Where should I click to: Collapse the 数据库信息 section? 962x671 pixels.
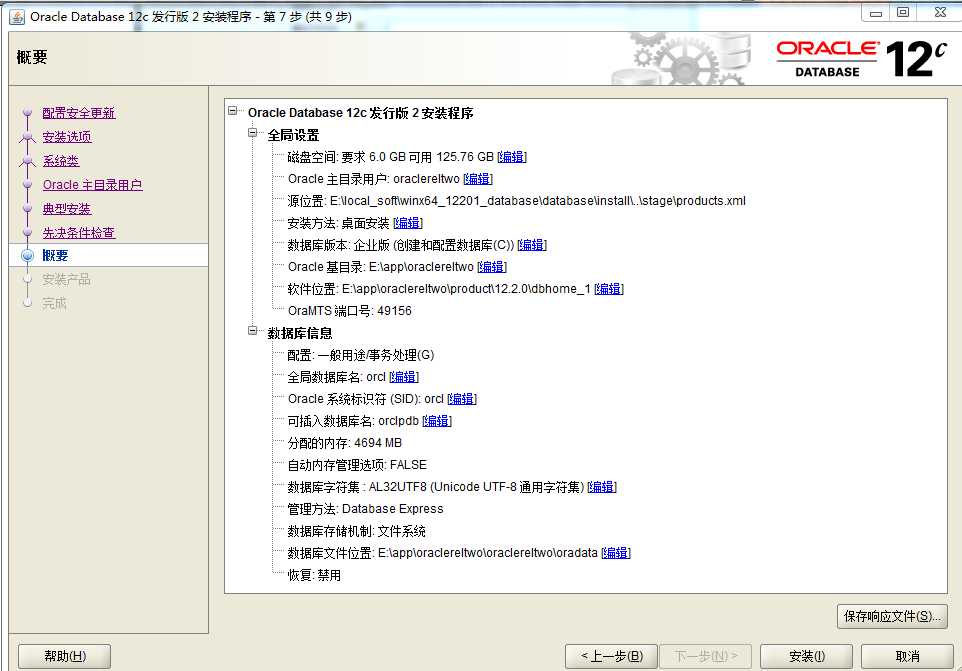click(x=252, y=331)
